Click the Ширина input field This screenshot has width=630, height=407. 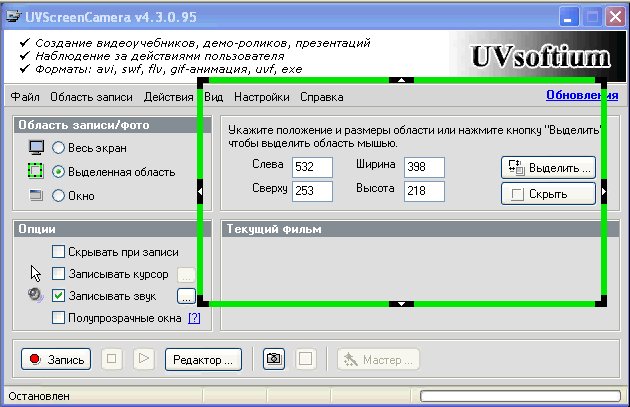(x=424, y=167)
